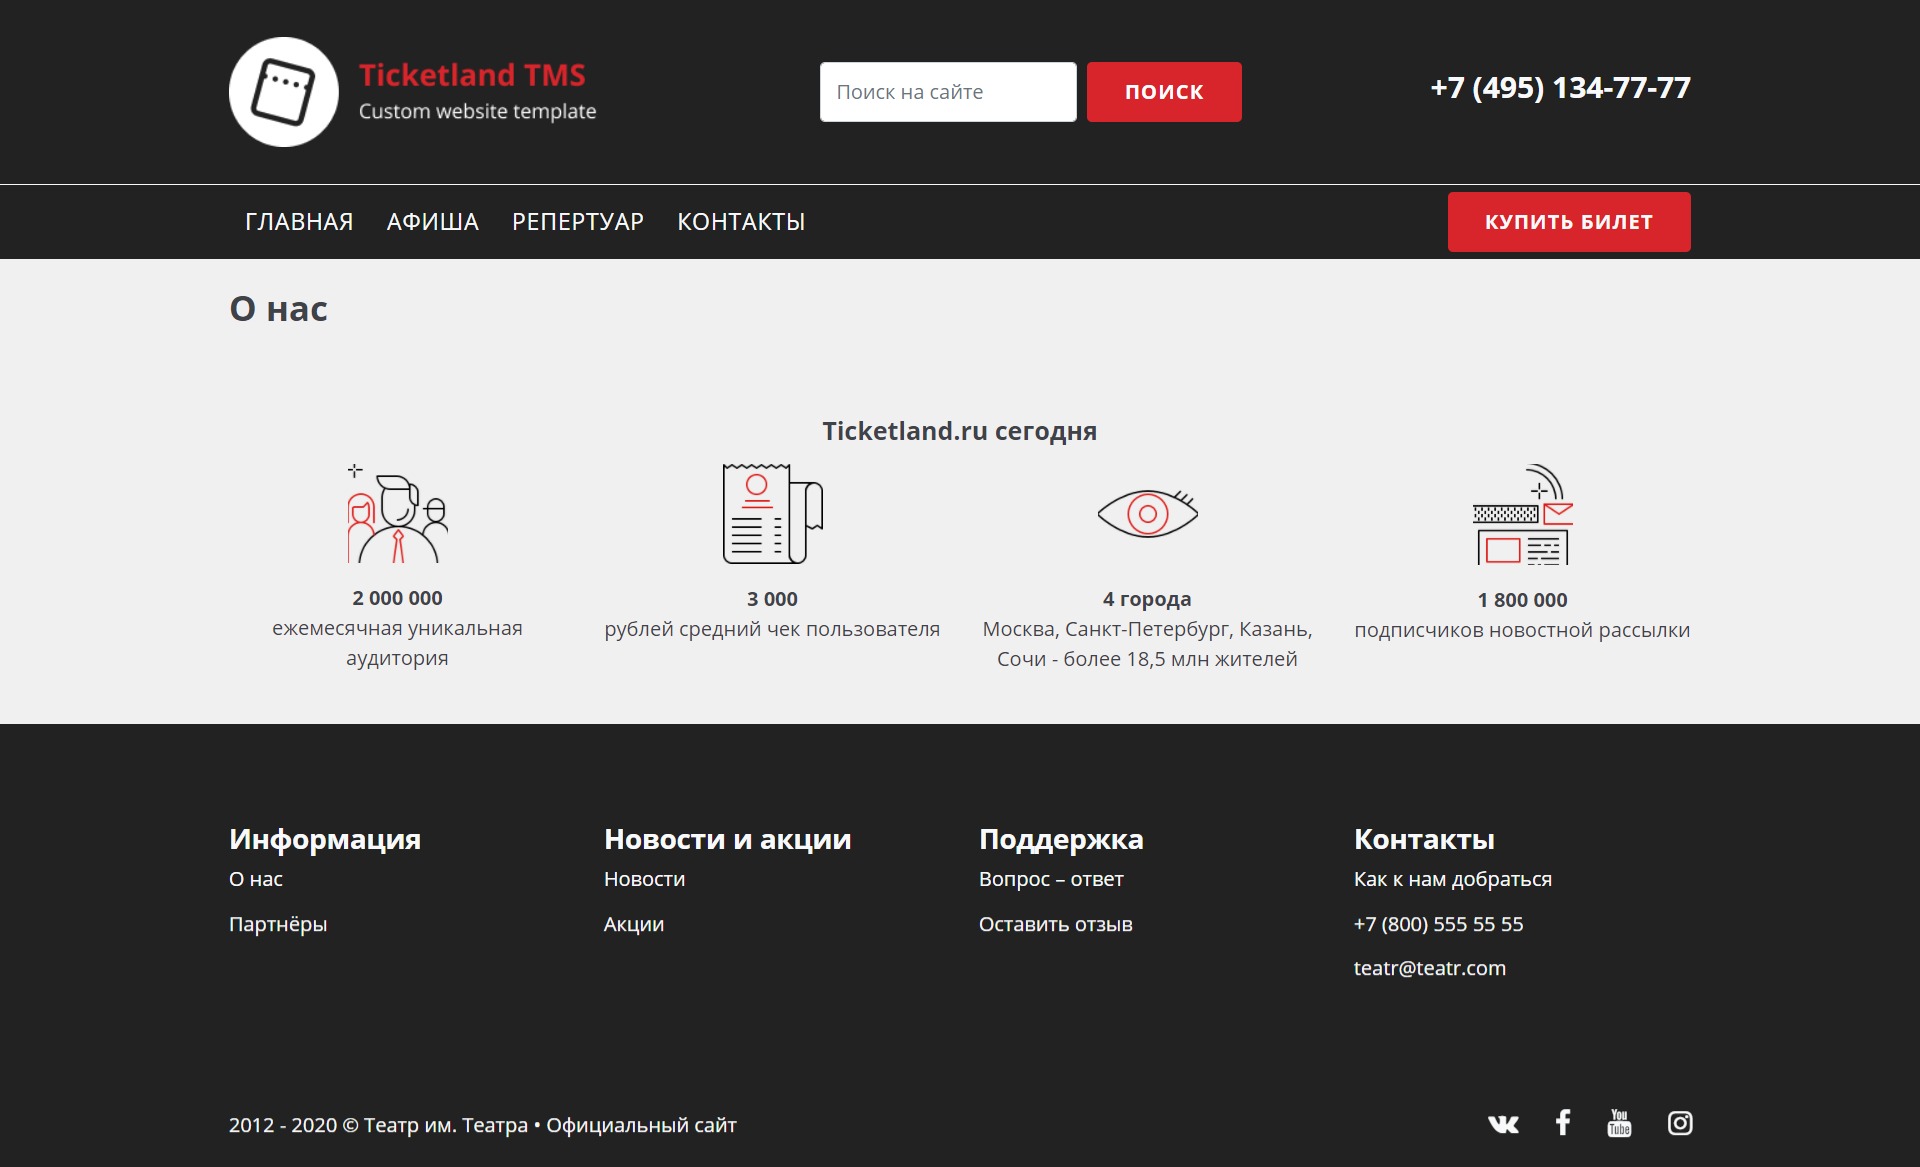Screen dimensions: 1920x1167
Task: Open the РЕПЕРТУАР menu item
Action: point(578,222)
